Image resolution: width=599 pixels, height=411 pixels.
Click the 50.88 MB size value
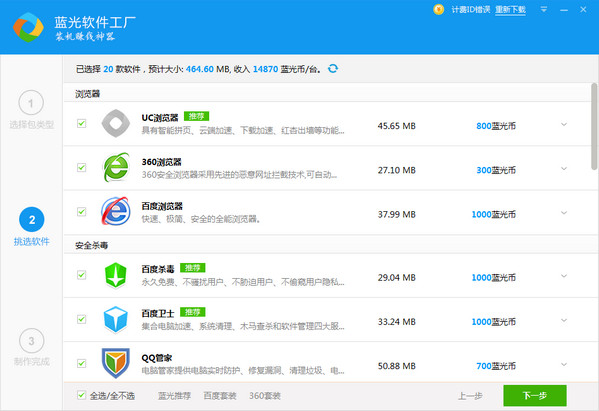[x=397, y=366]
